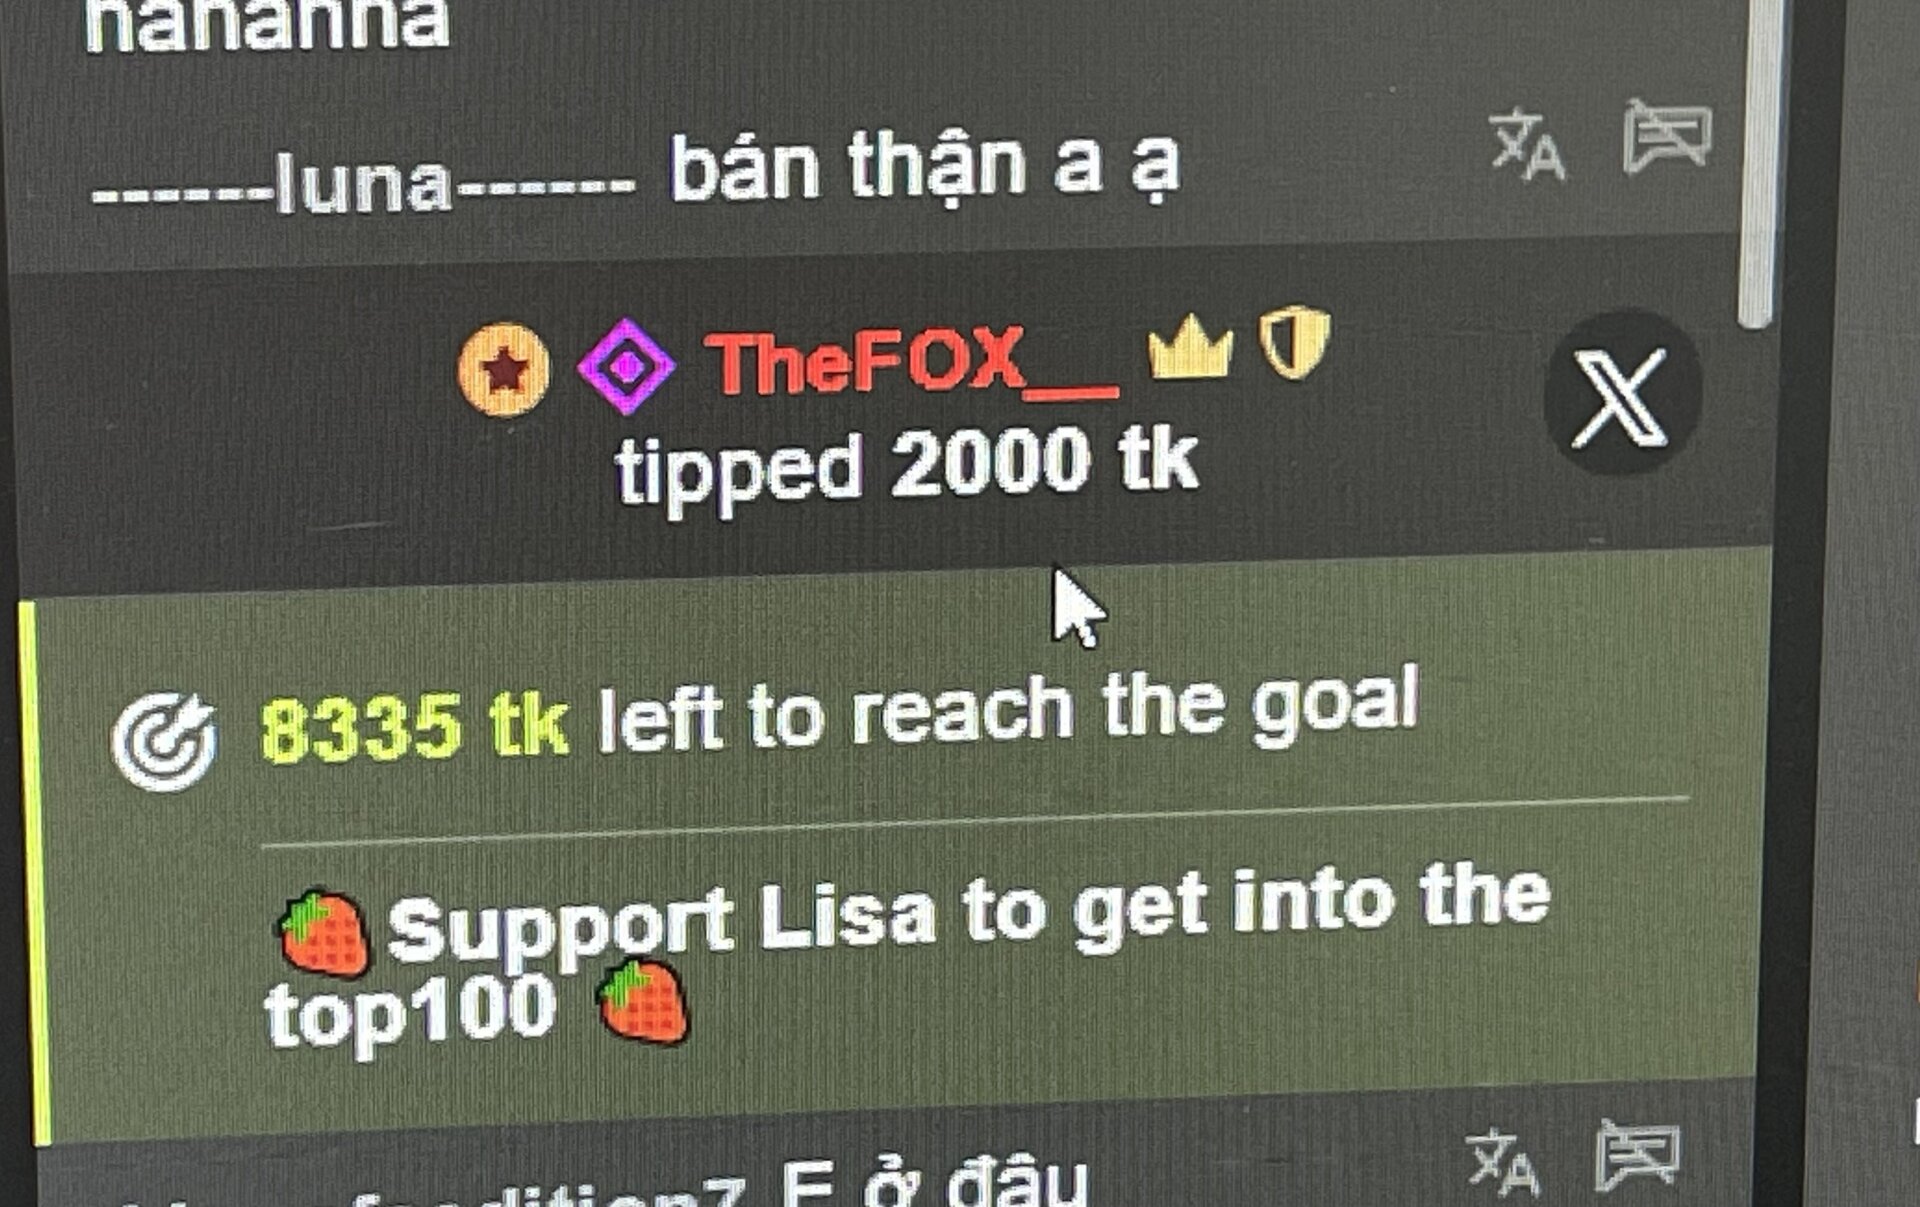The image size is (1920, 1207).
Task: Click the 'bán thận a ạ' message text
Action: point(925,167)
